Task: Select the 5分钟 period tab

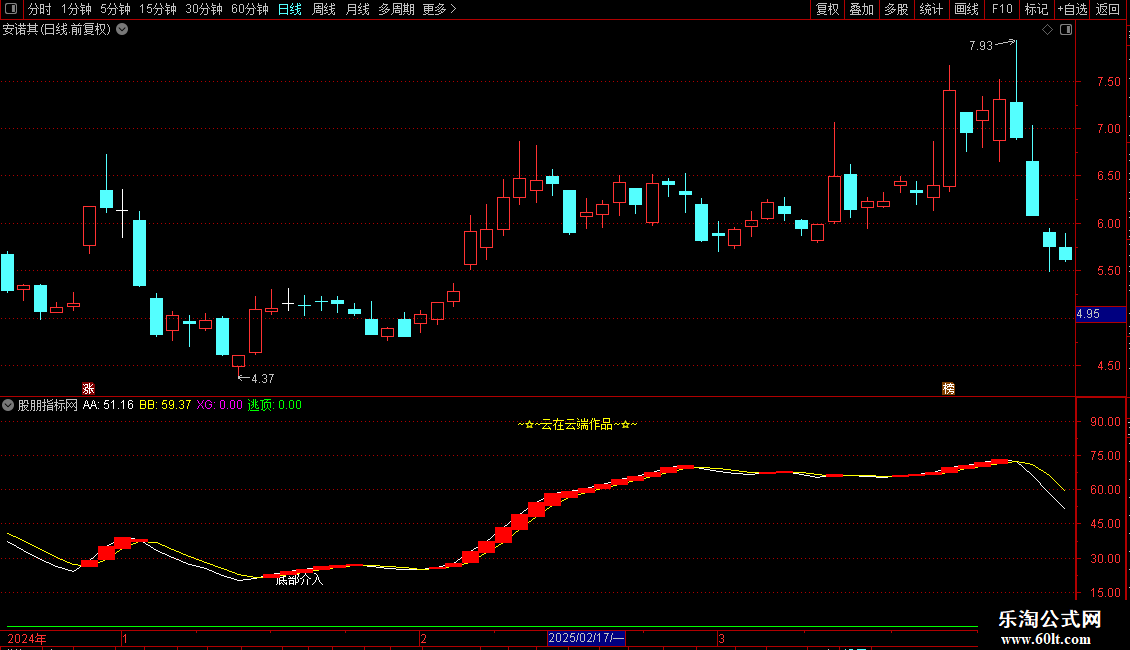Action: pos(115,9)
